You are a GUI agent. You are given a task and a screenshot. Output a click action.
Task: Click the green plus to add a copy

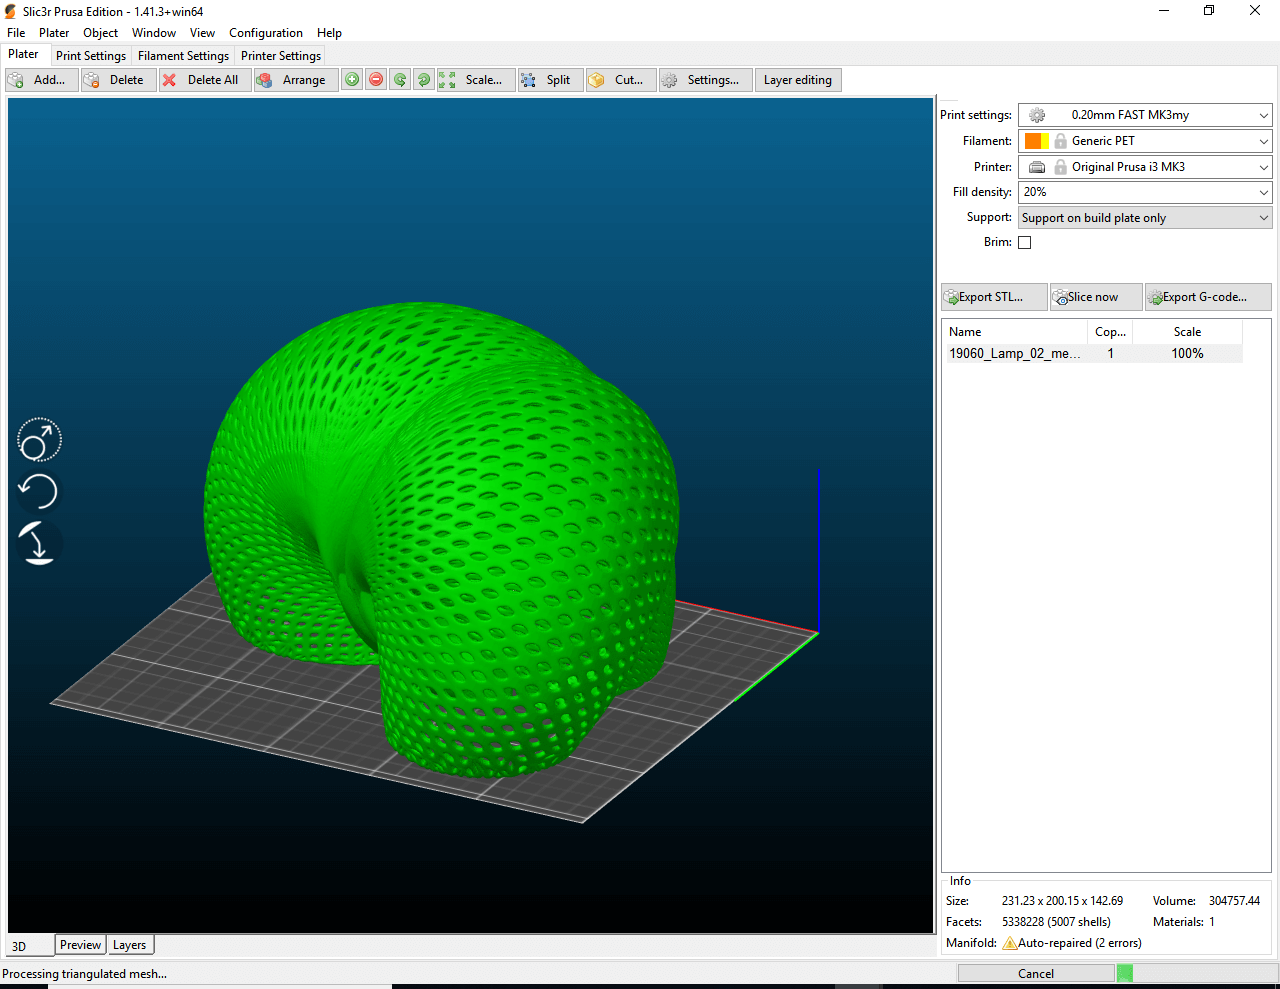tap(352, 80)
